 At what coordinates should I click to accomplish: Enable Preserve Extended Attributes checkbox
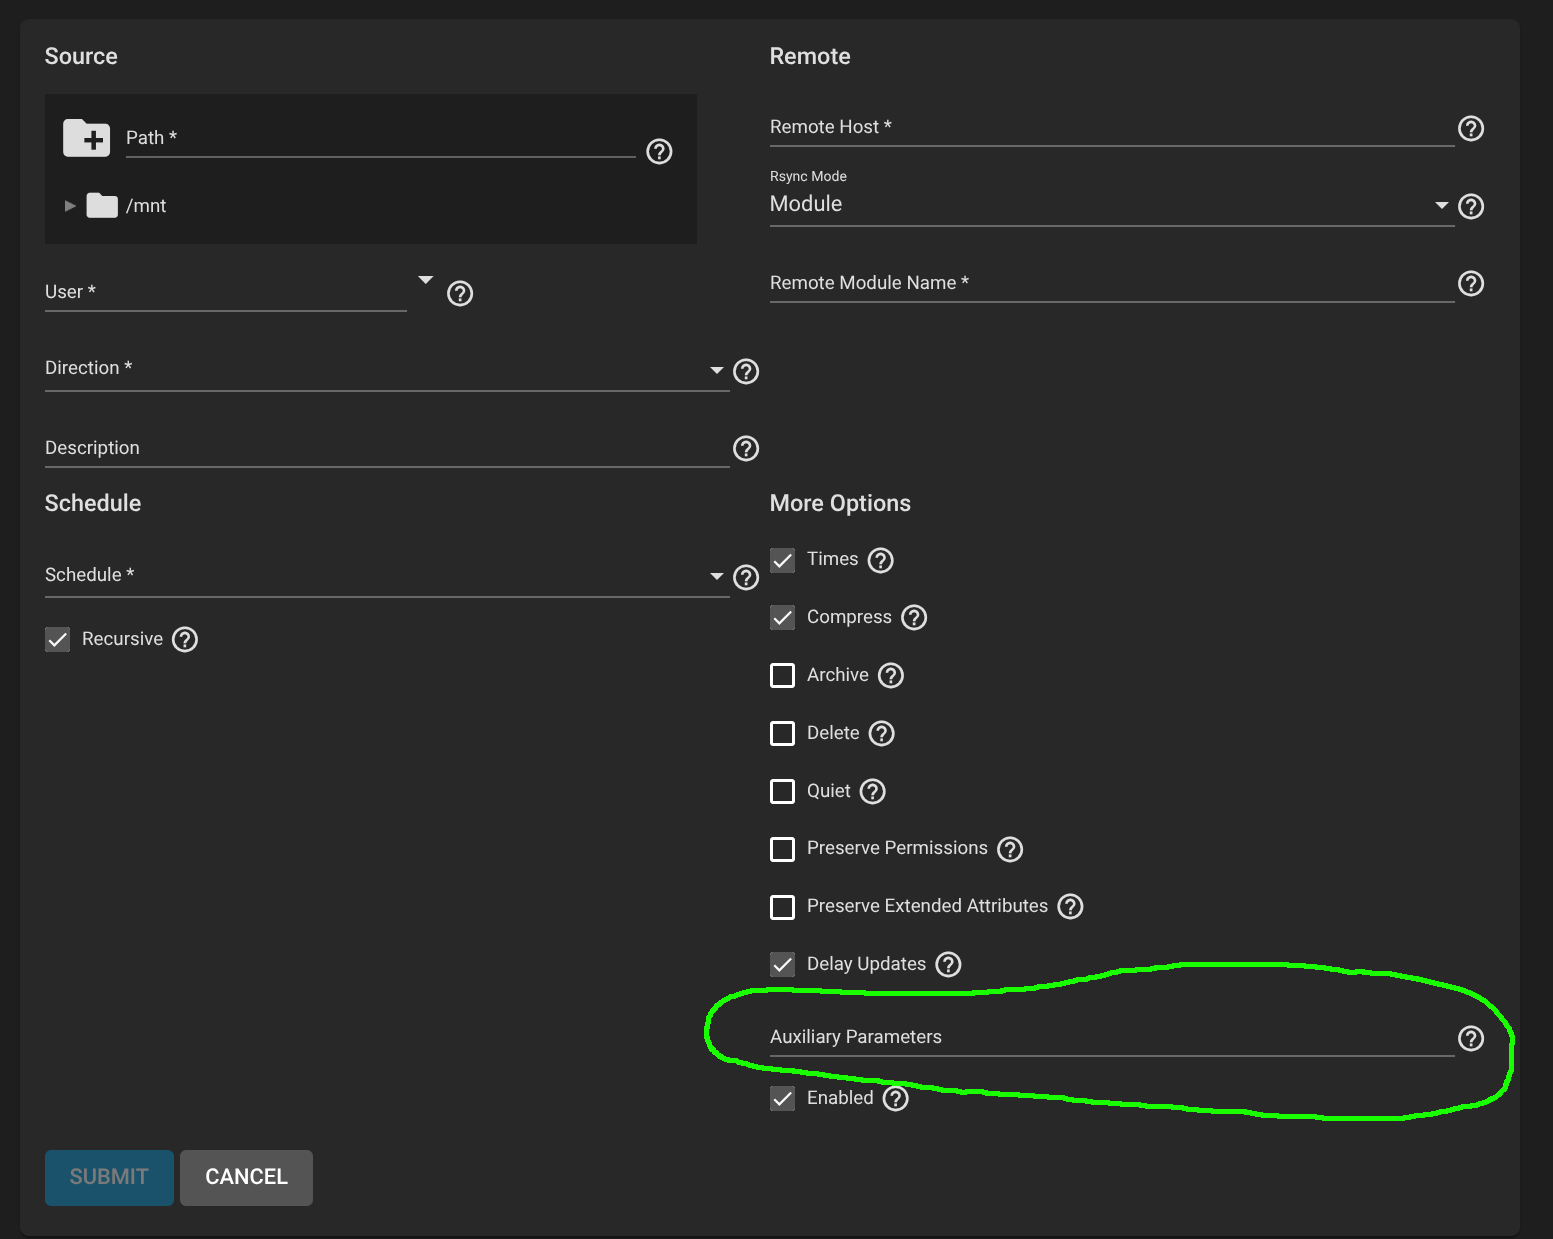click(783, 906)
